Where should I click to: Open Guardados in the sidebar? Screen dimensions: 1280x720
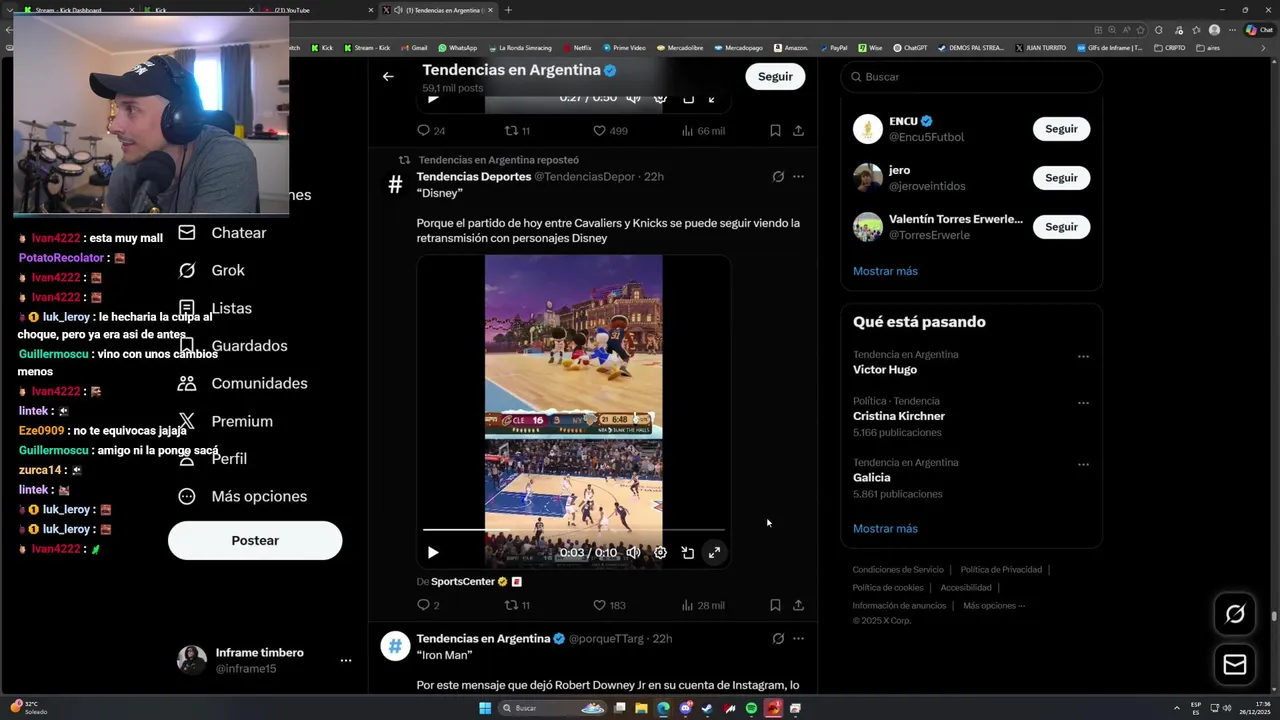click(x=232, y=346)
